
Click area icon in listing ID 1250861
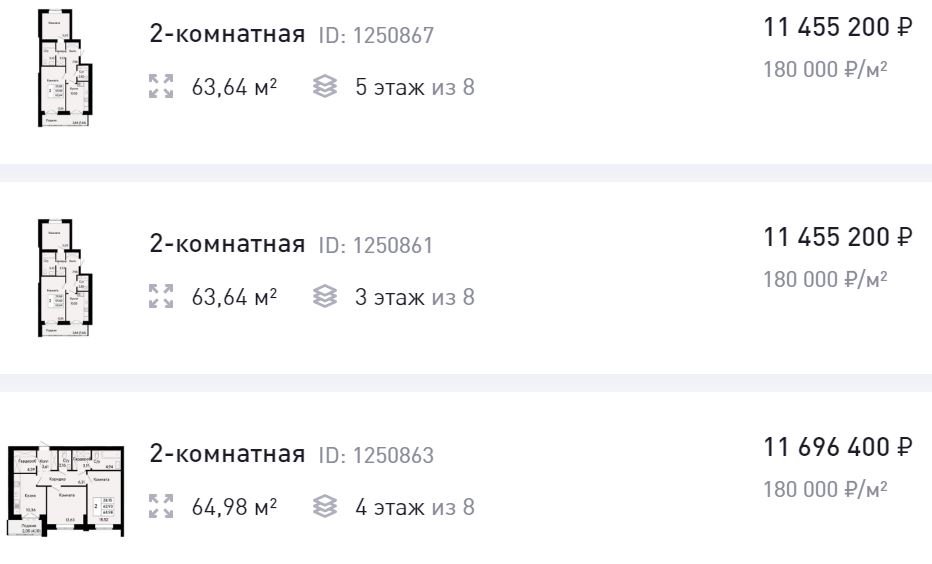tap(161, 296)
